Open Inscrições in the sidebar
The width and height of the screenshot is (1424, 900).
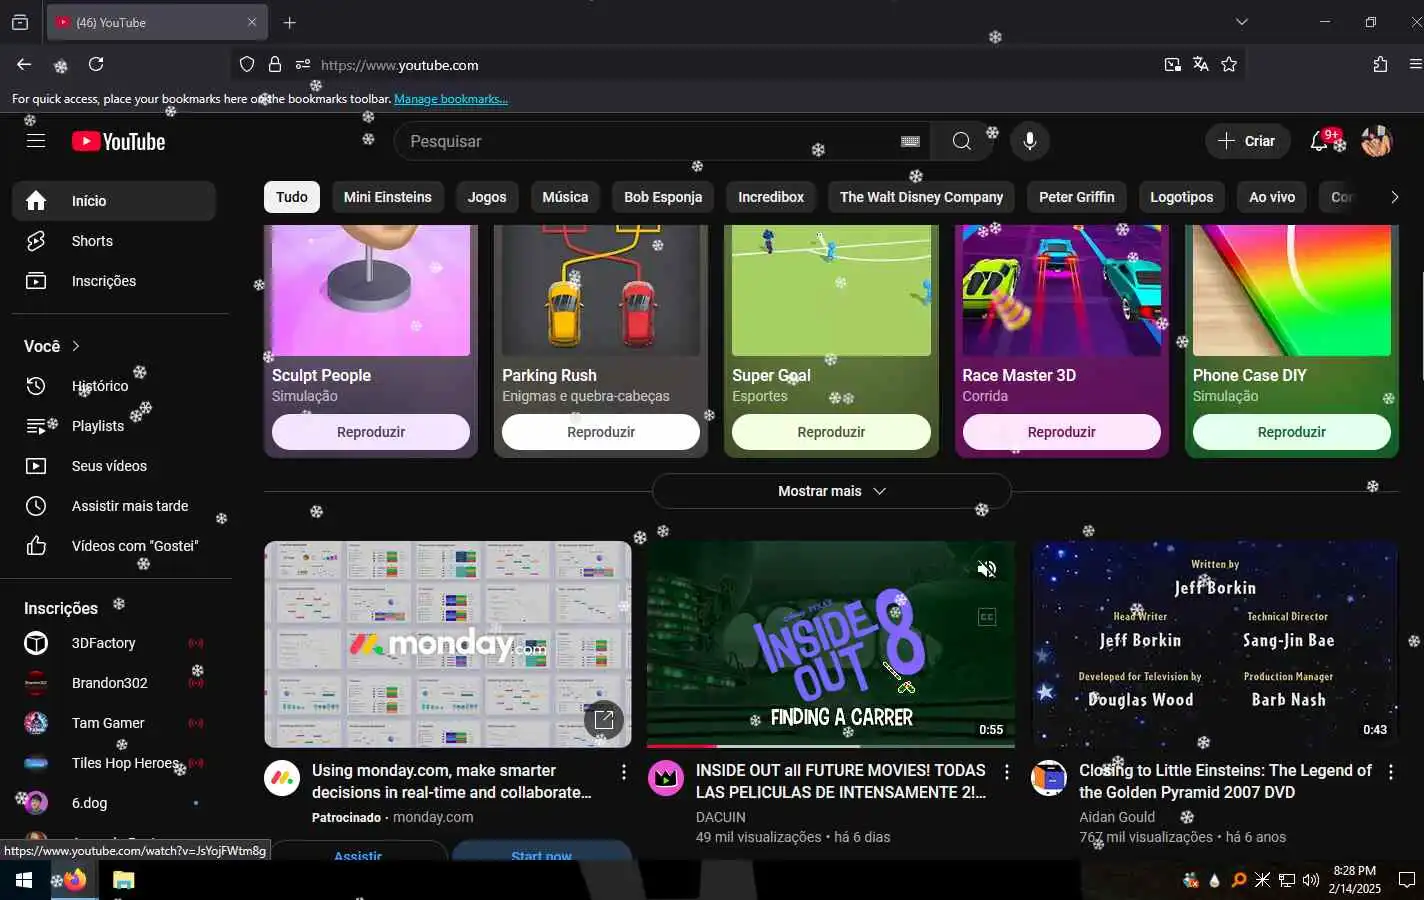[x=114, y=281]
